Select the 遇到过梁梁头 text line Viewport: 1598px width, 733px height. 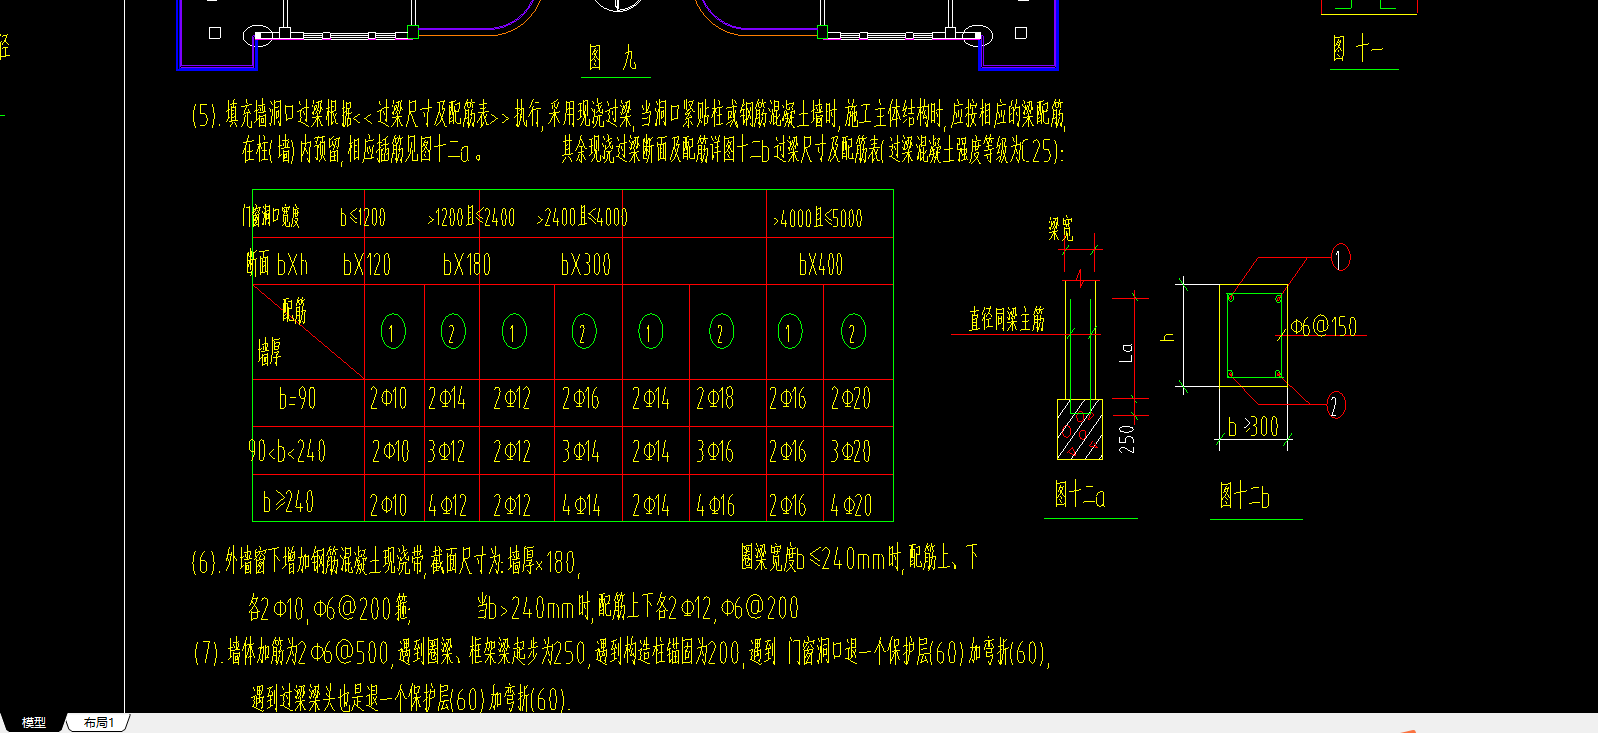[x=410, y=698]
